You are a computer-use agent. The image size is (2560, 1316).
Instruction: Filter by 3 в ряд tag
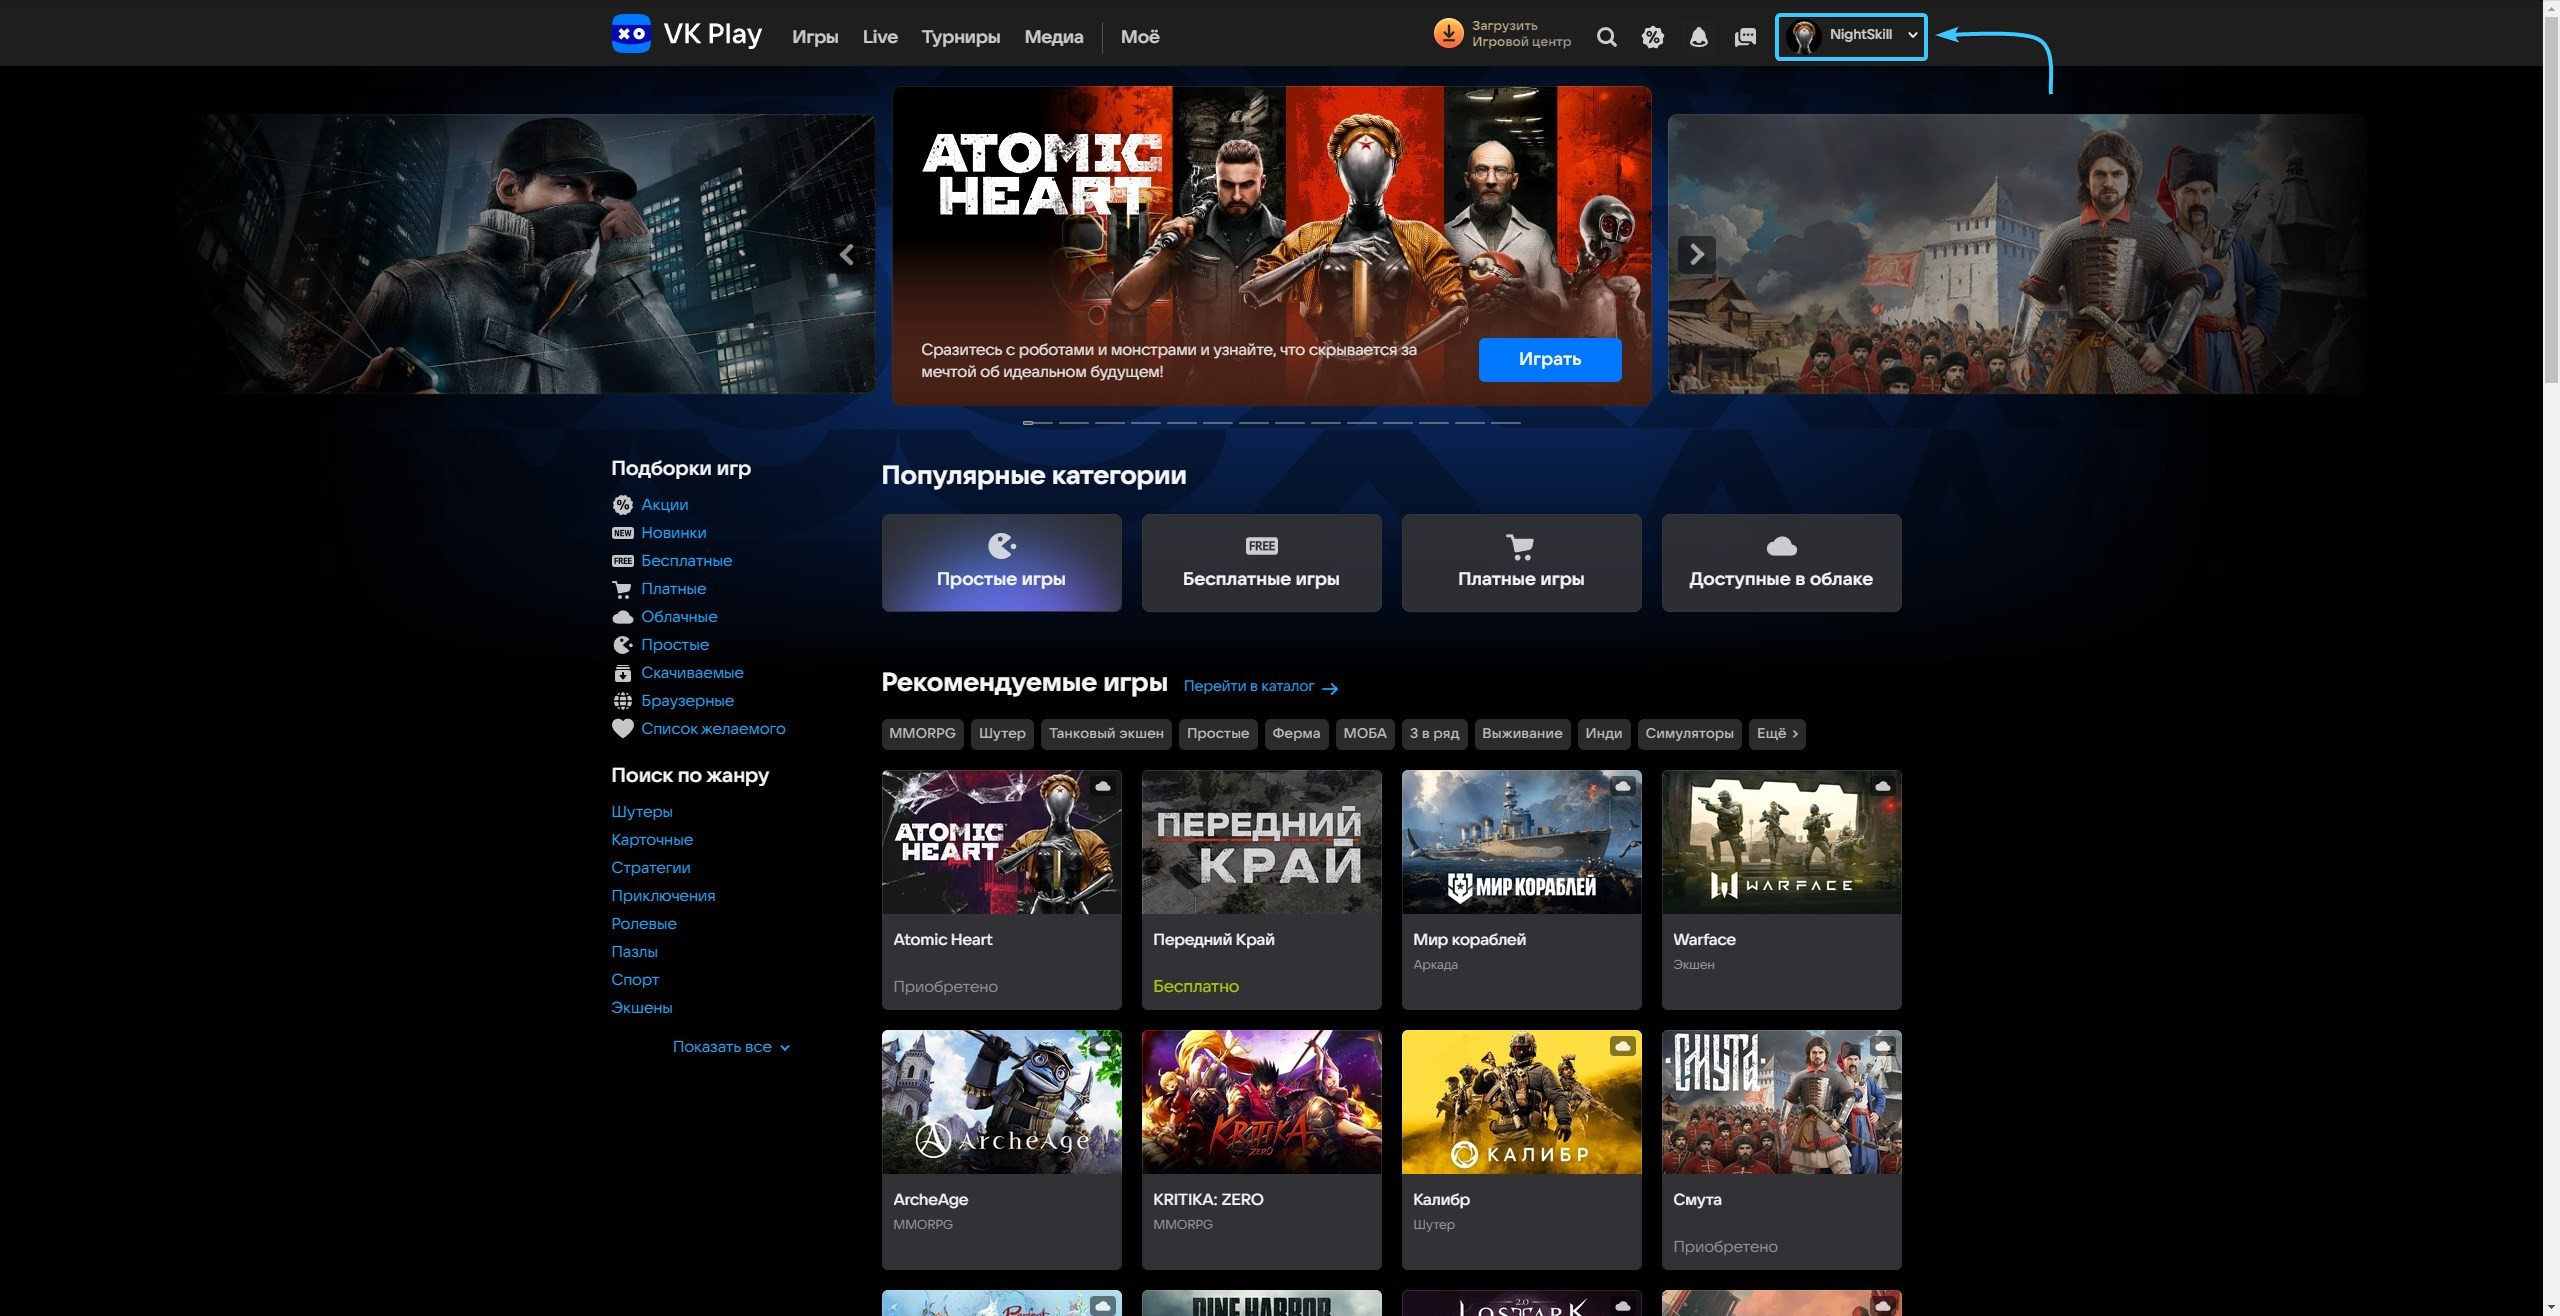point(1434,734)
